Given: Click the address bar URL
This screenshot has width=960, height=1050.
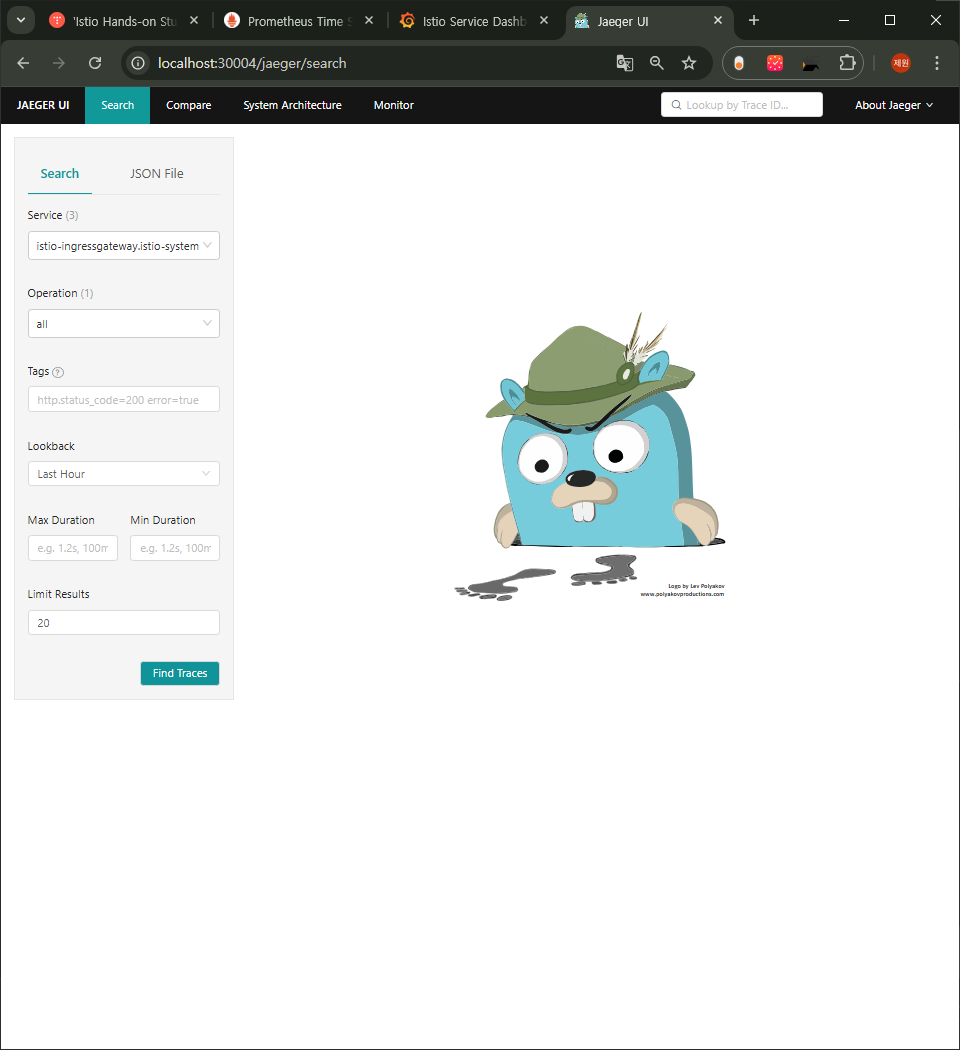Looking at the screenshot, I should 252,63.
